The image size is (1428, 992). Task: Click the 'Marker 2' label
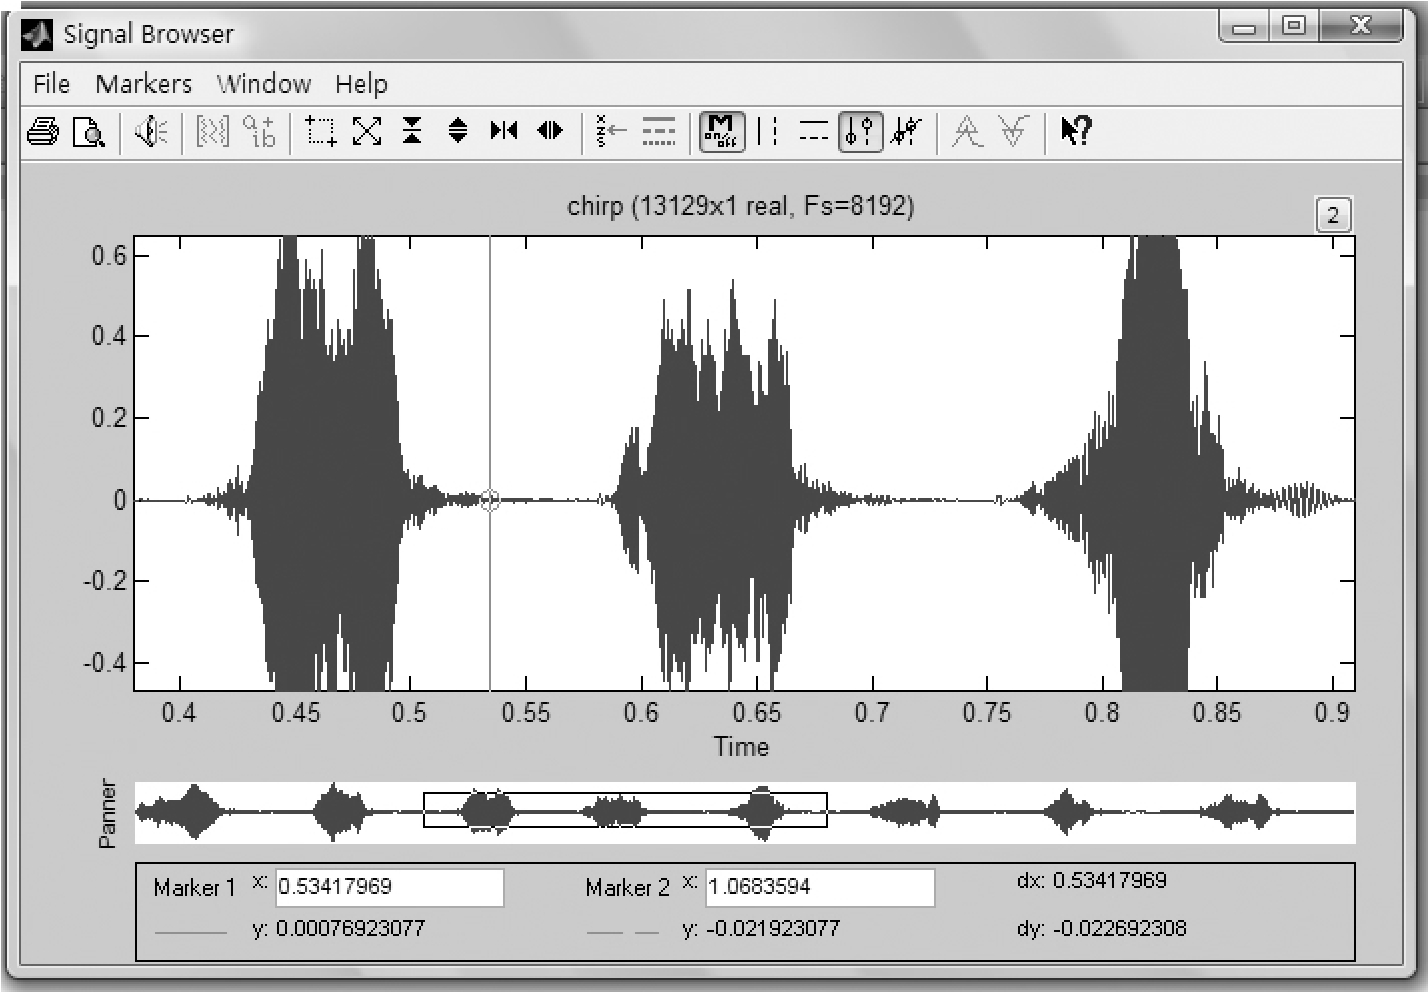[x=627, y=888]
